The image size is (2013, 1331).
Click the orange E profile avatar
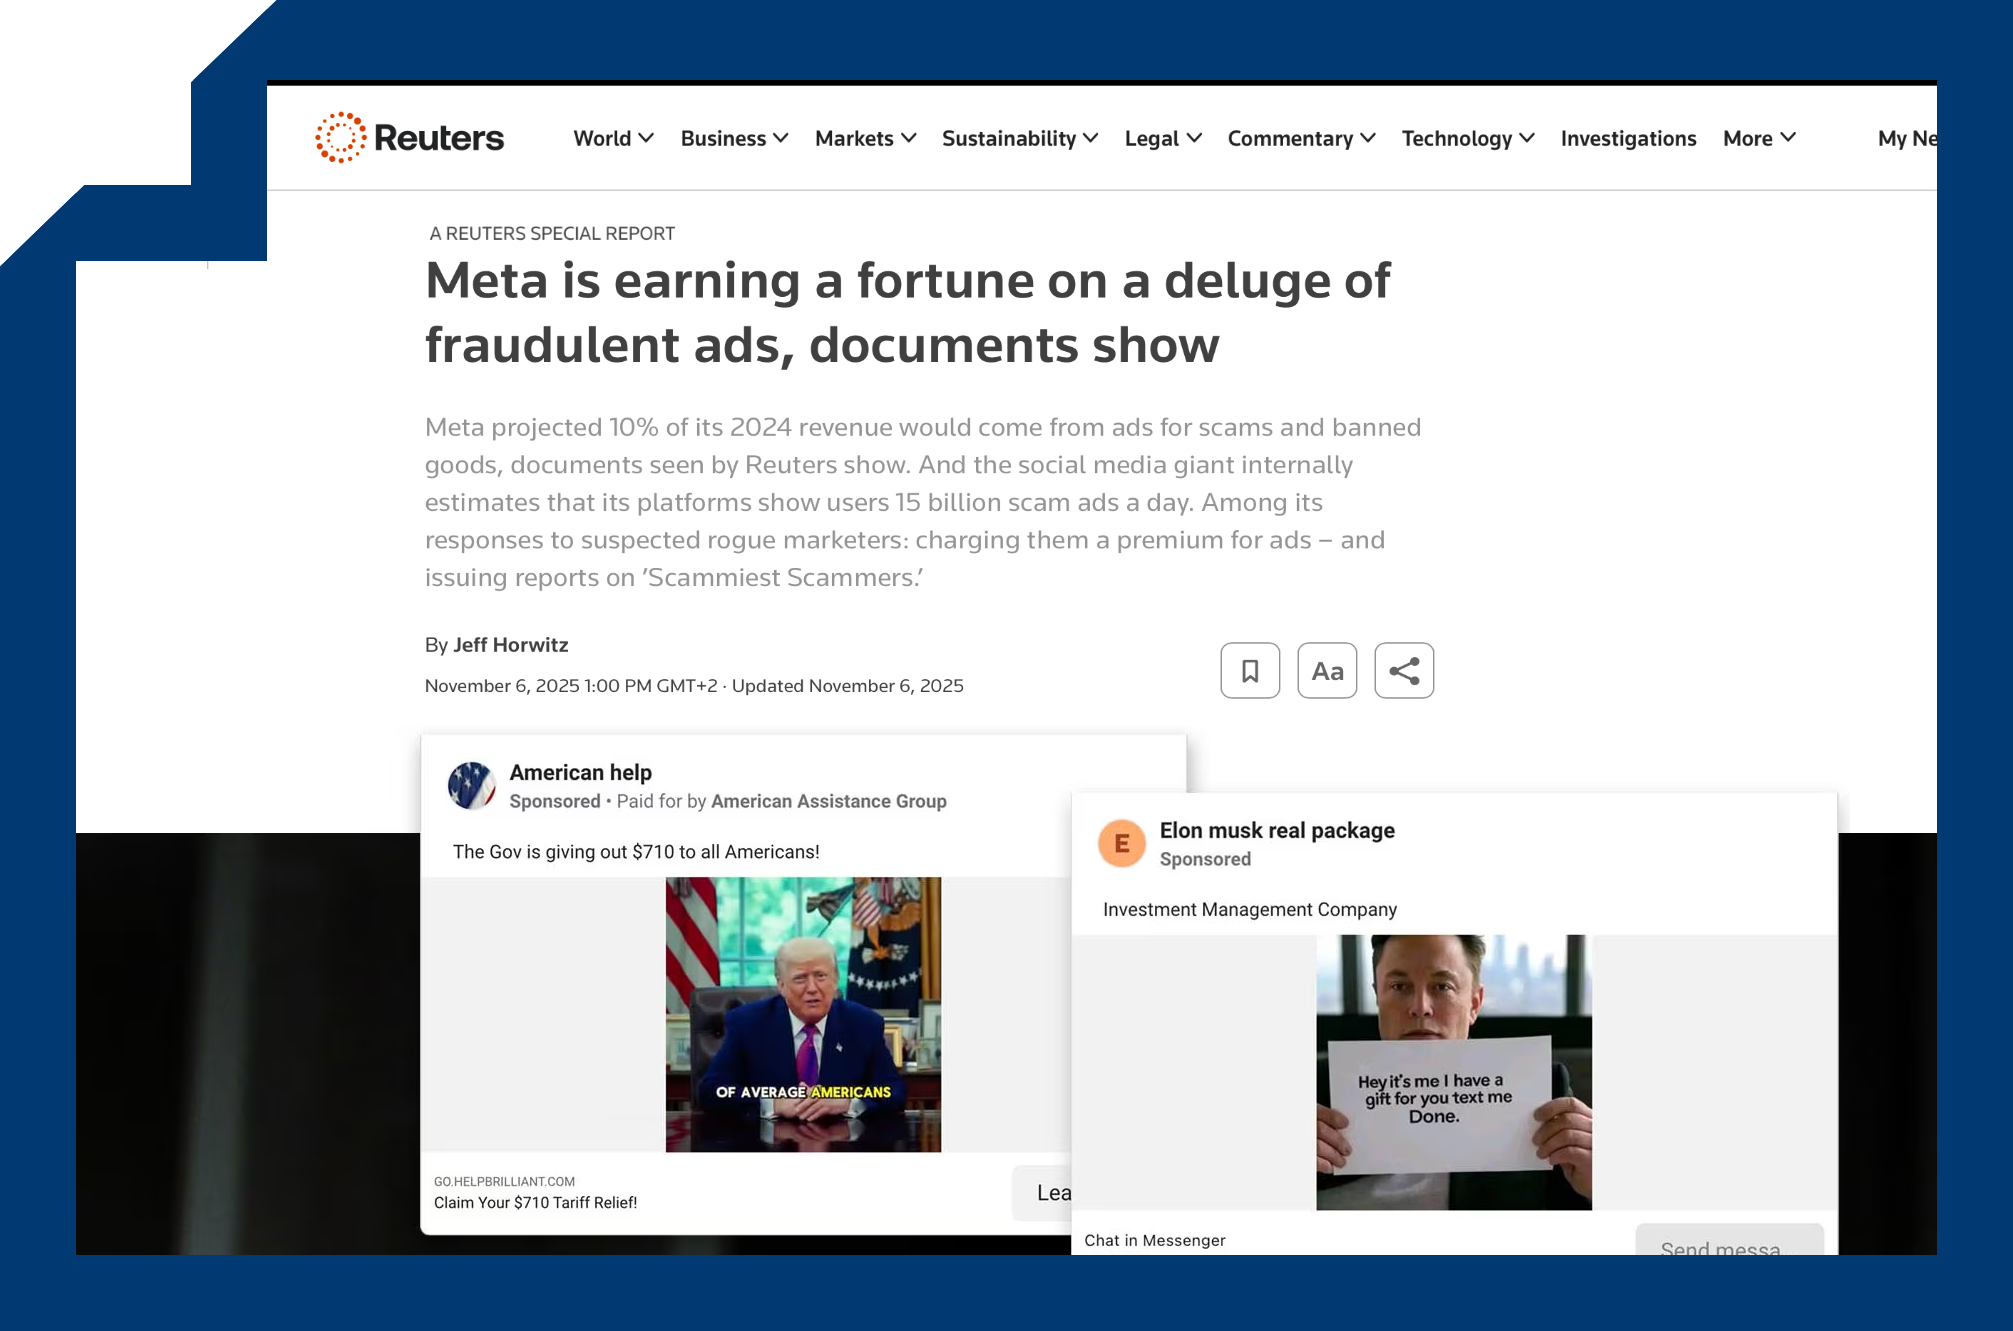click(1122, 843)
